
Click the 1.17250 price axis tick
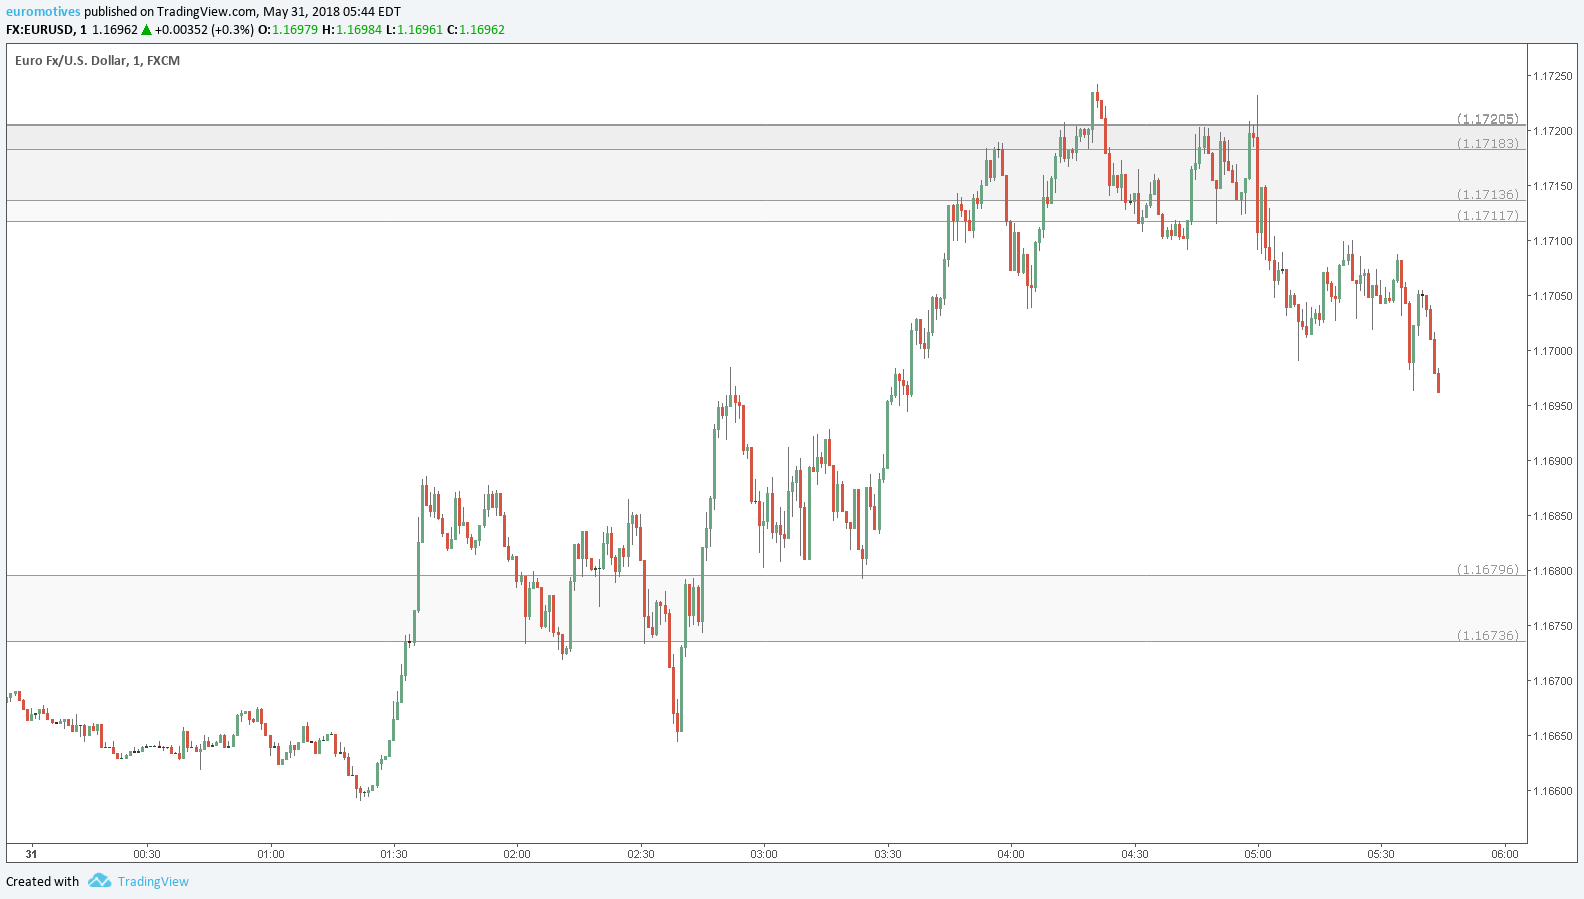coord(1553,76)
